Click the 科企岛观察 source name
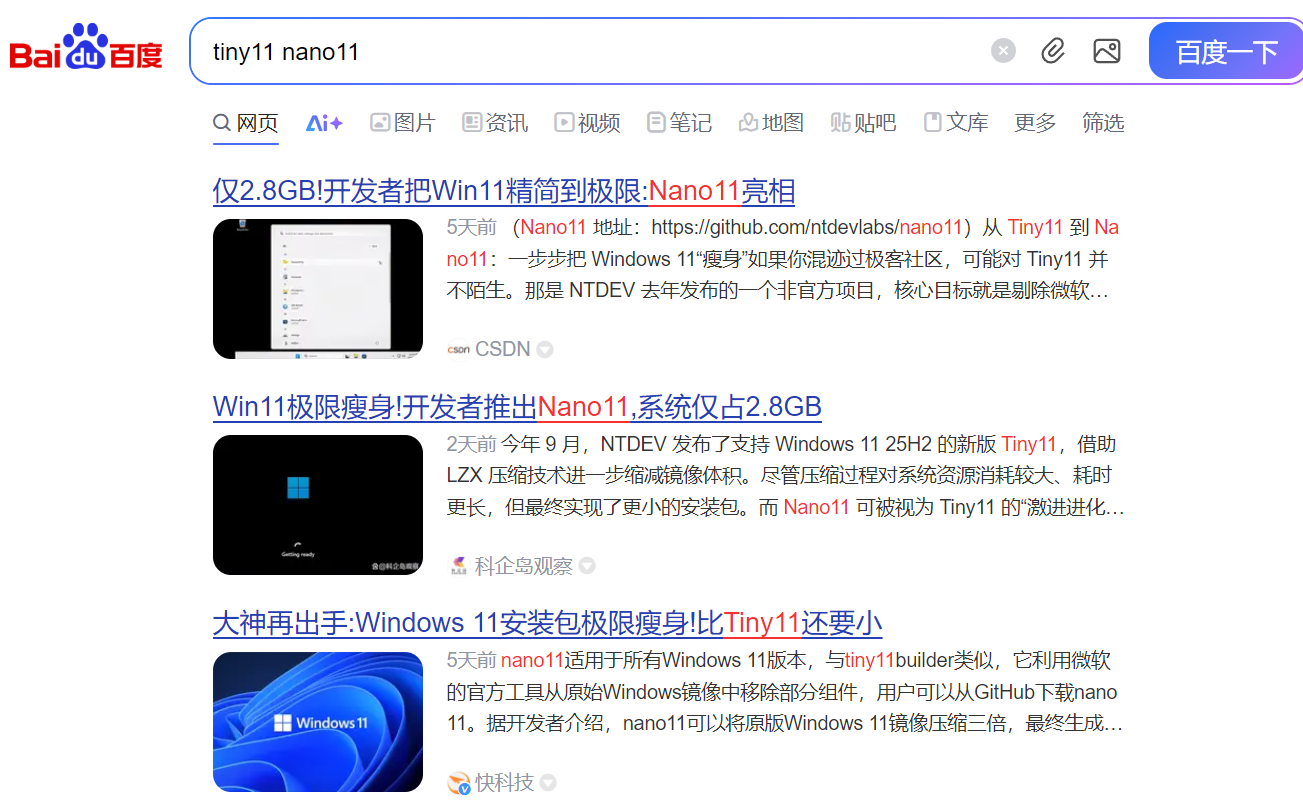Image resolution: width=1303 pixels, height=808 pixels. [523, 566]
